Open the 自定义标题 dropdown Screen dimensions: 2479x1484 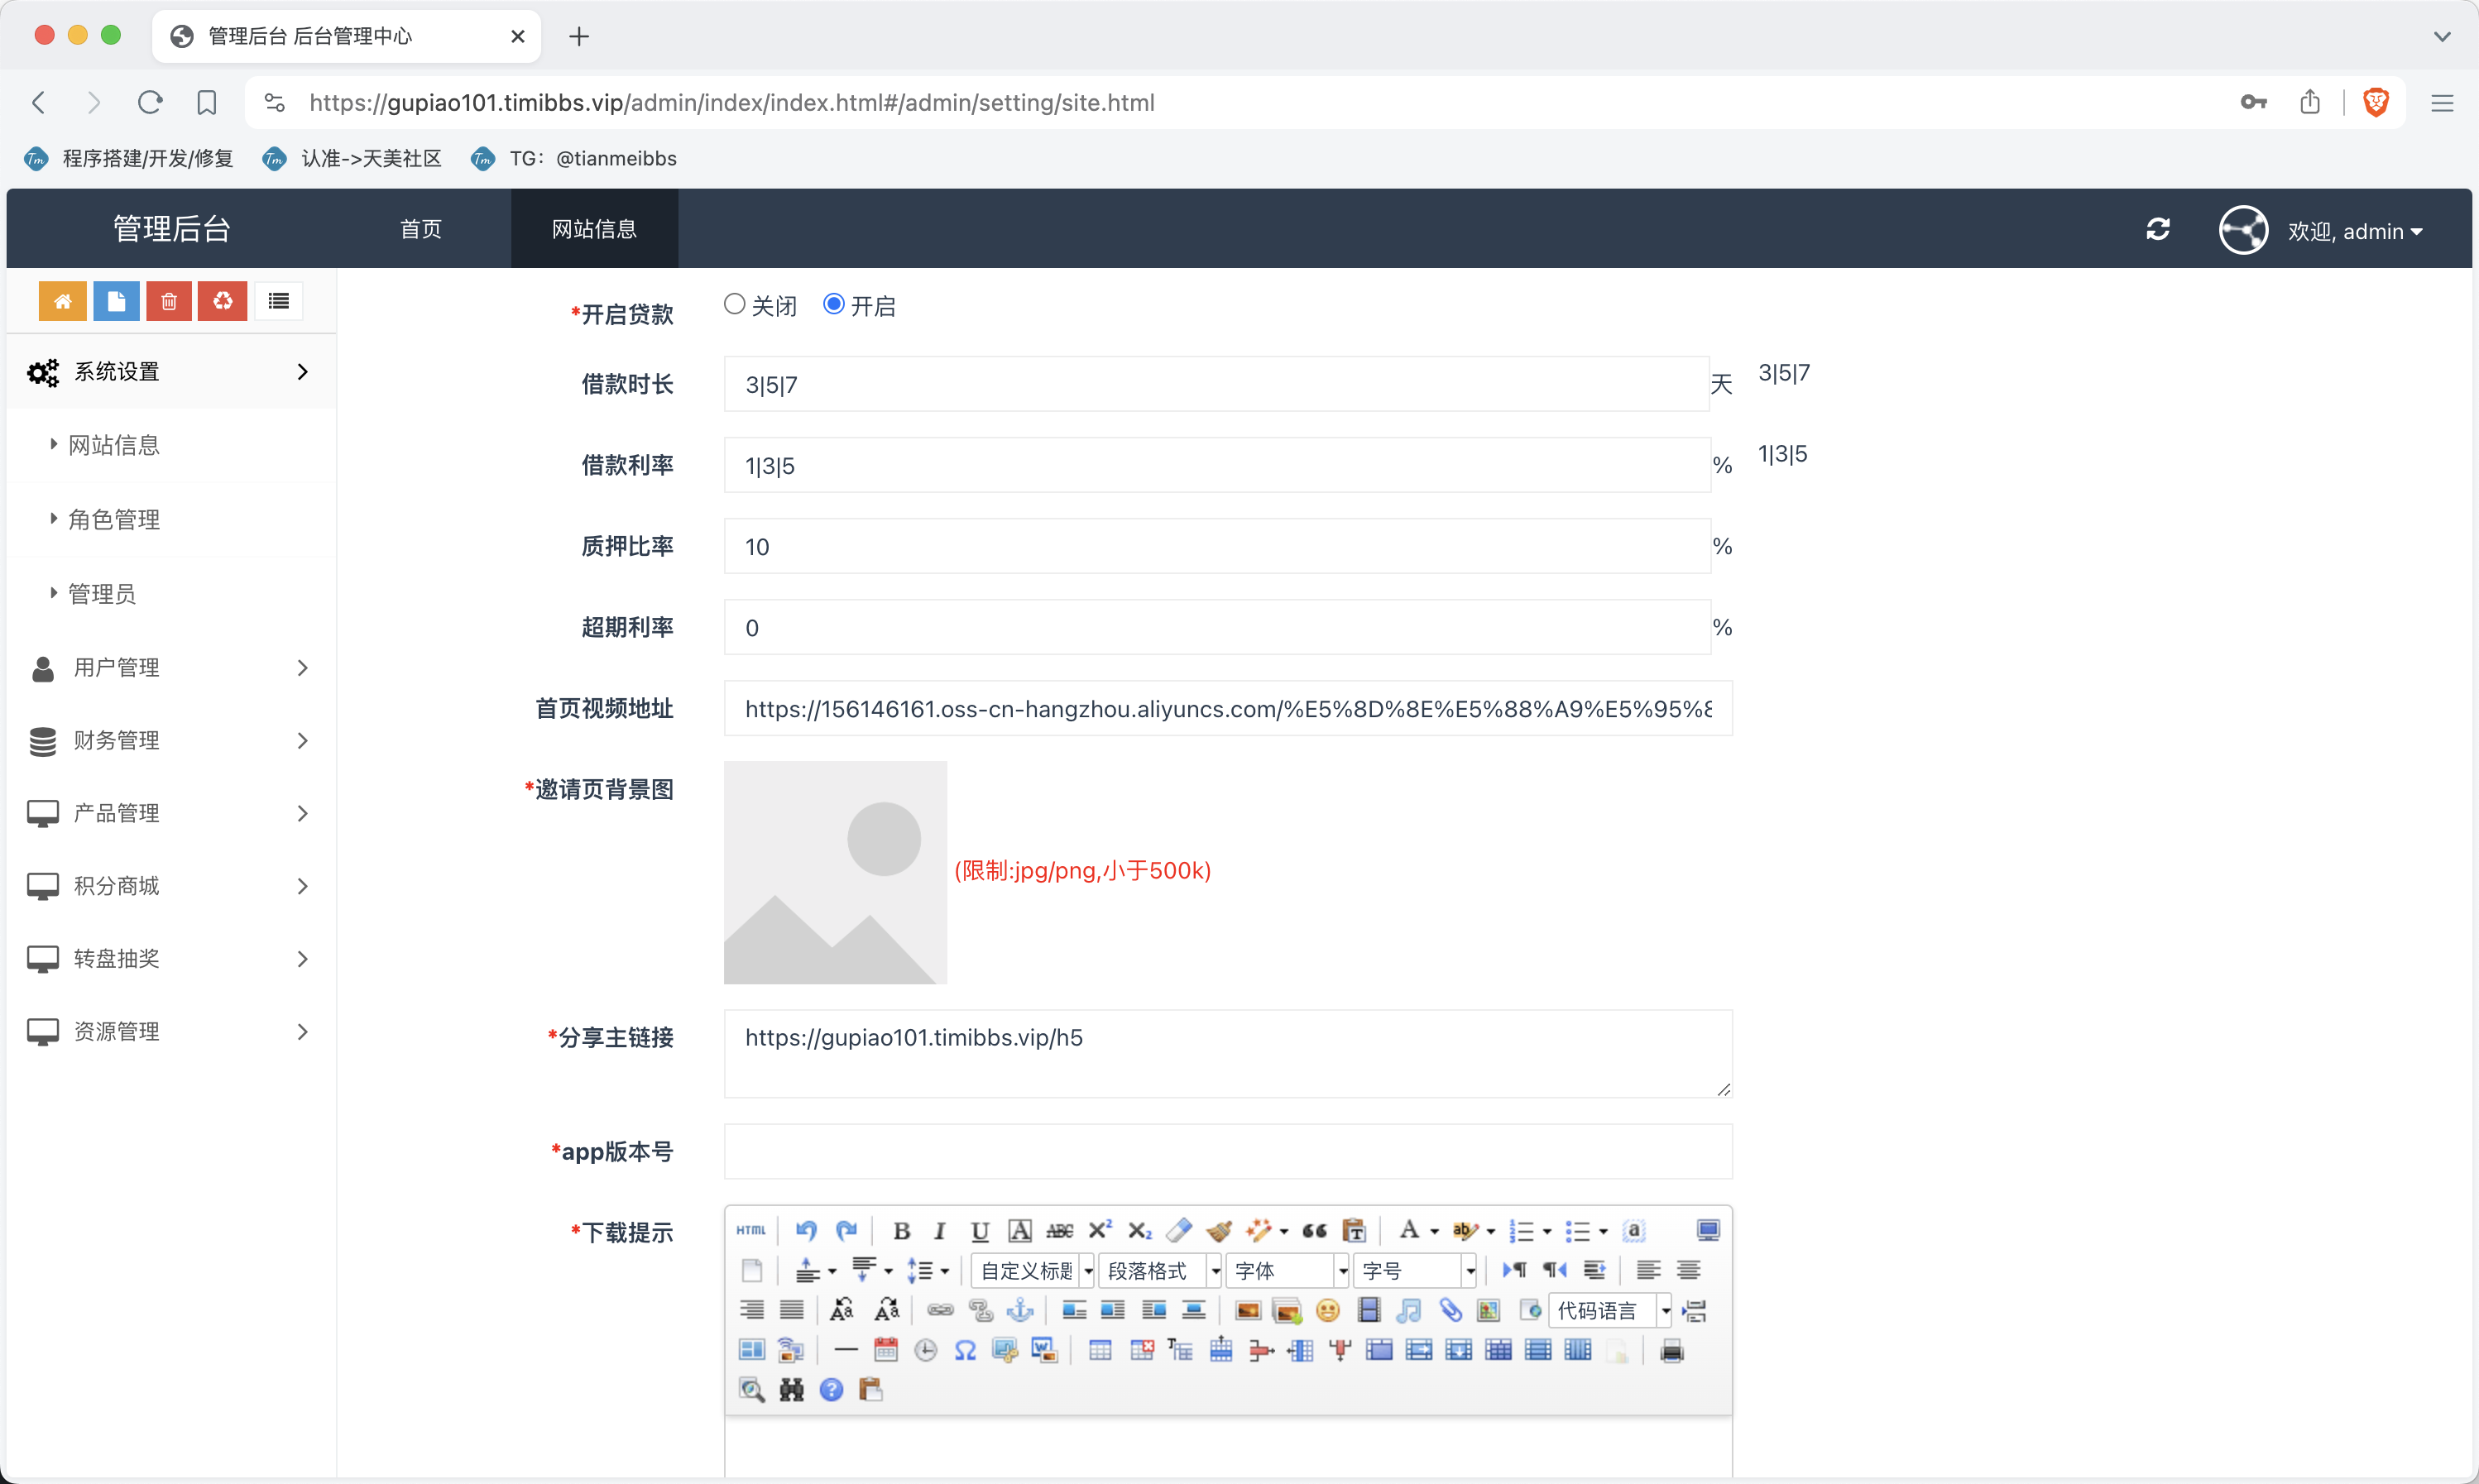pyautogui.click(x=1033, y=1271)
